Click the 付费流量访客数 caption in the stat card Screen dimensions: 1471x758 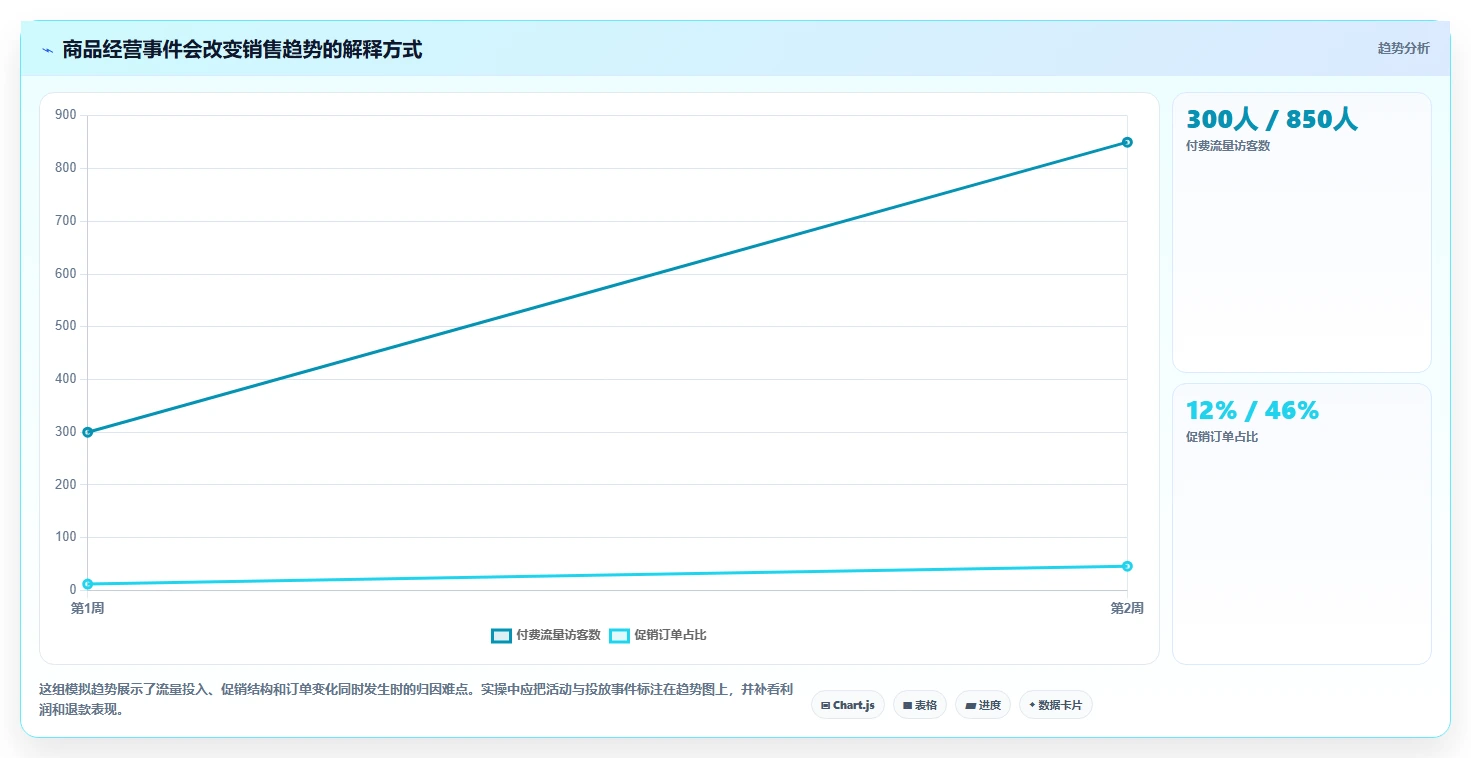[1228, 146]
